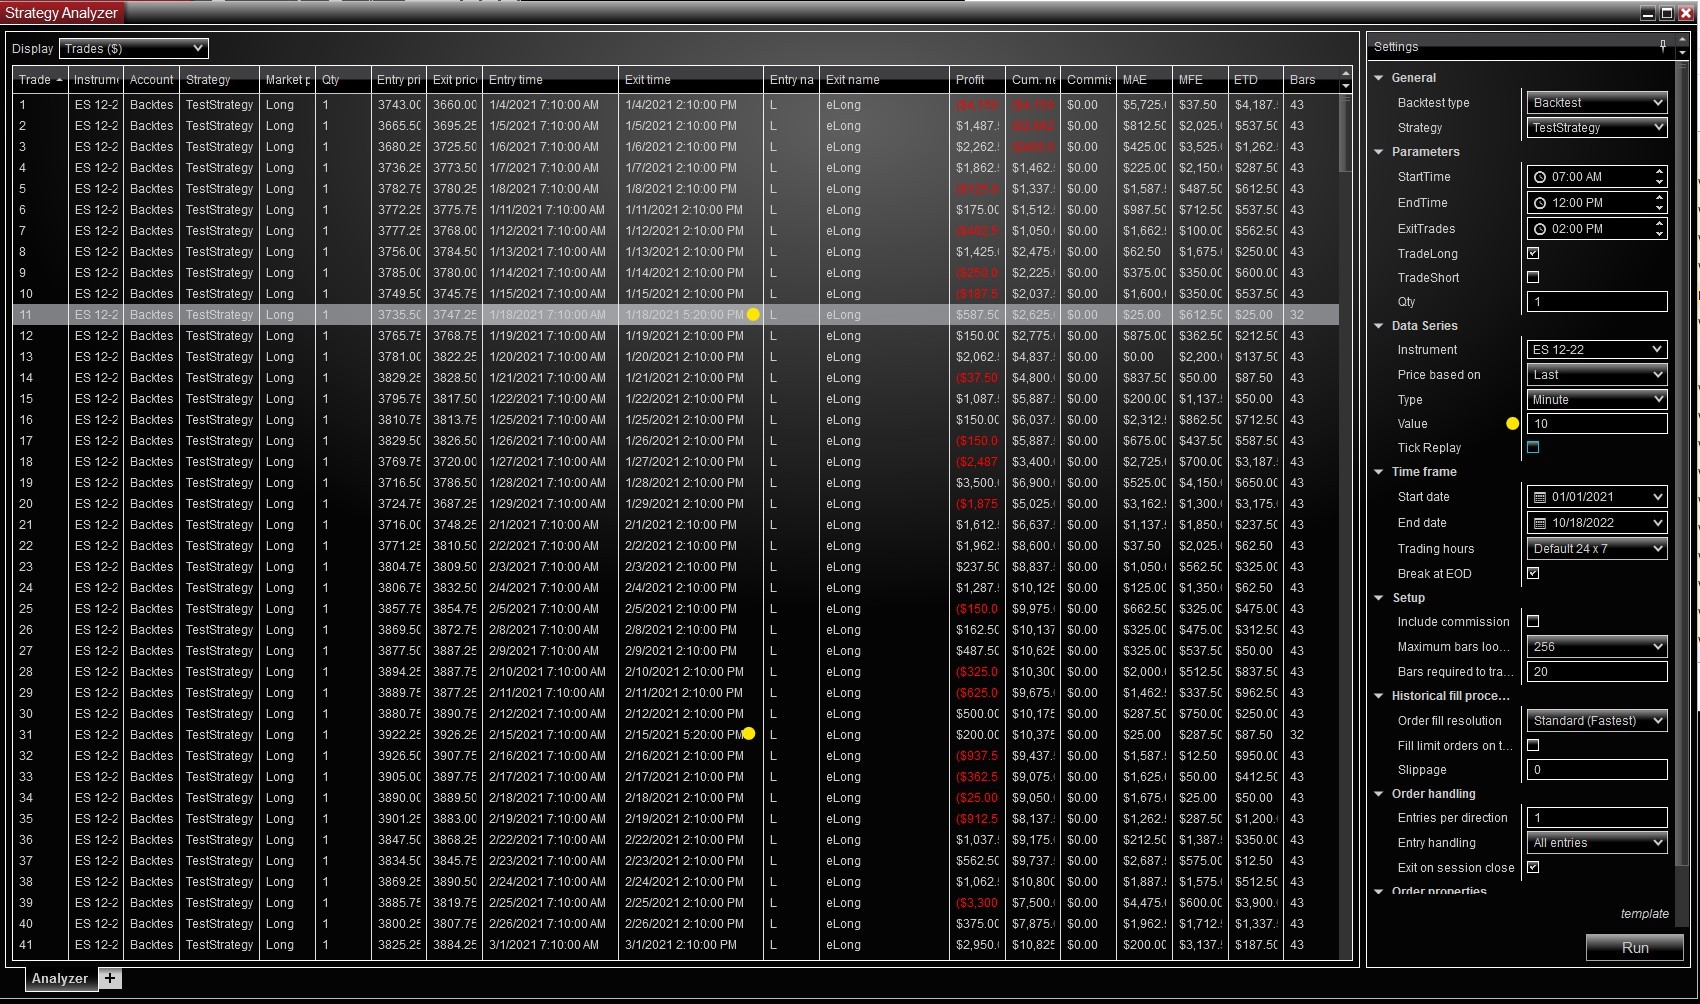Collapse the Order handling section
Viewport: 1700px width, 1004px height.
tap(1380, 794)
